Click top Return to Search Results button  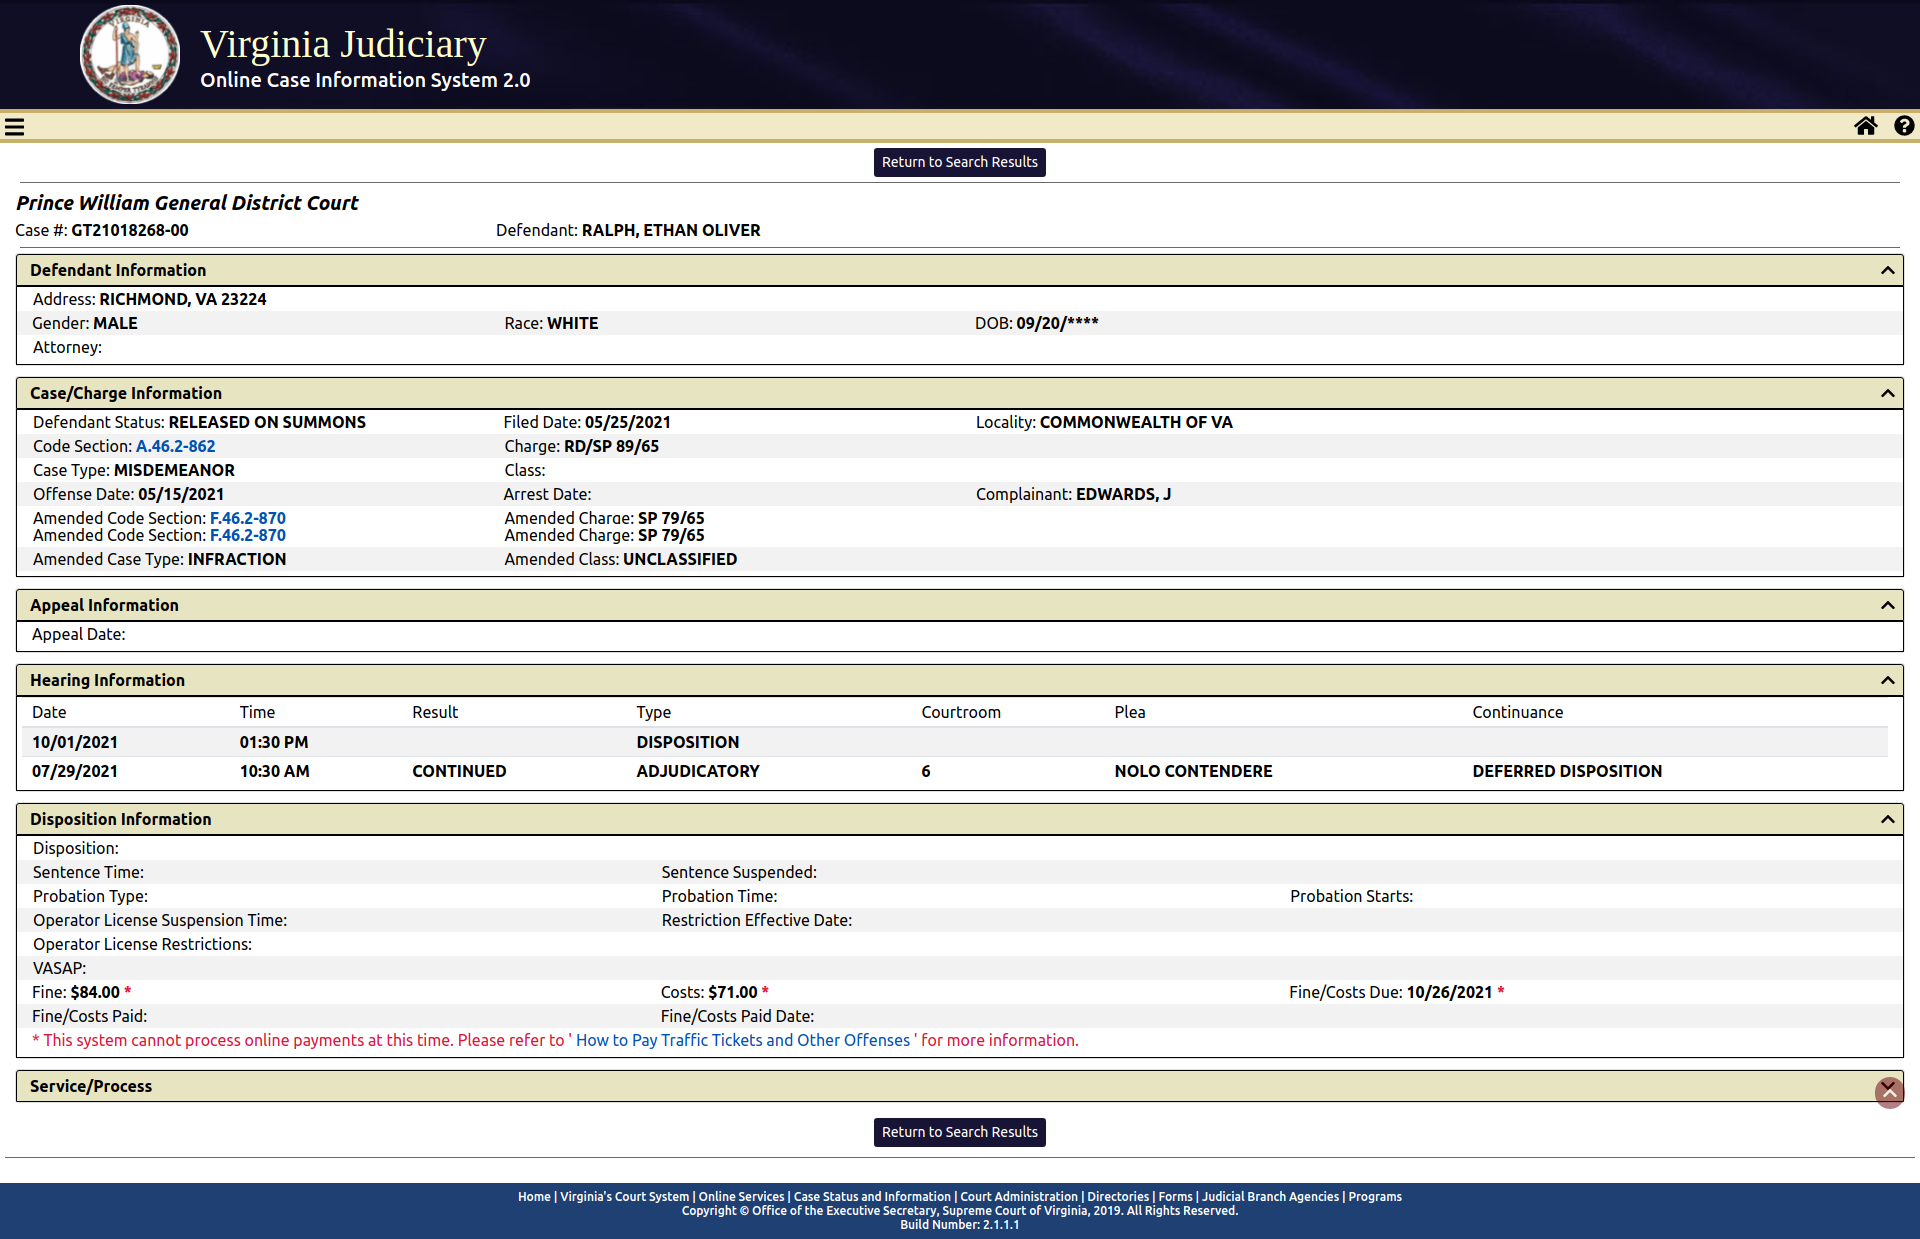959,162
